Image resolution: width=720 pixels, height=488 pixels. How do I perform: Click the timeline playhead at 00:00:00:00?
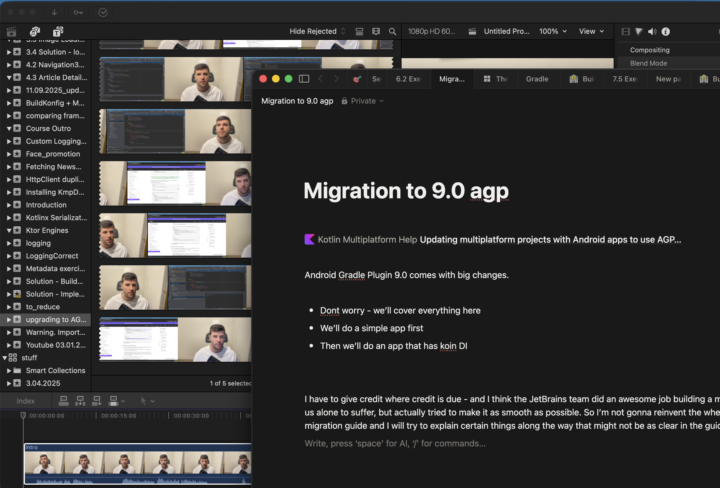pyautogui.click(x=23, y=415)
